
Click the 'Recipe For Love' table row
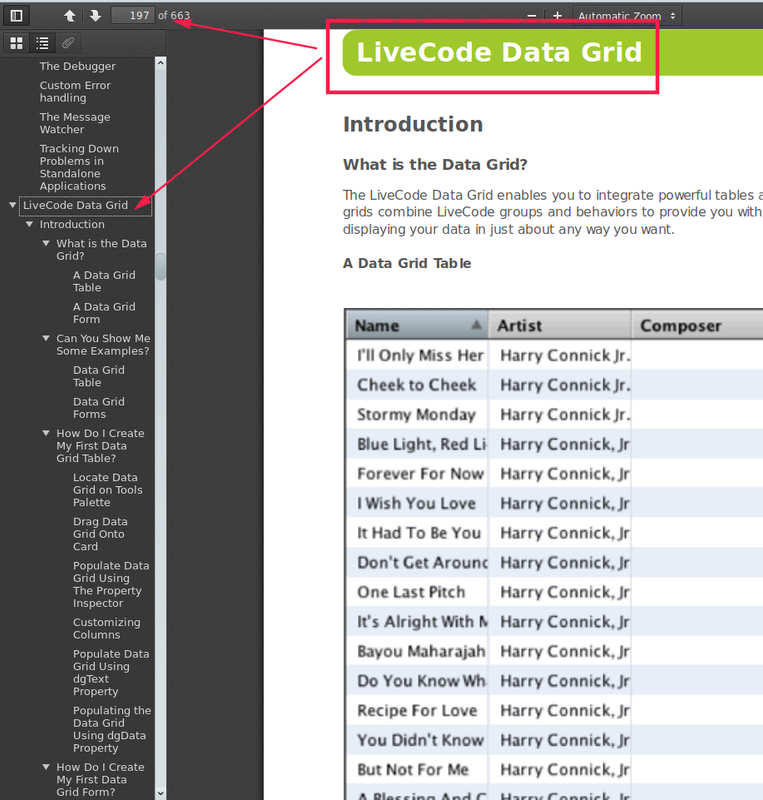coord(554,710)
